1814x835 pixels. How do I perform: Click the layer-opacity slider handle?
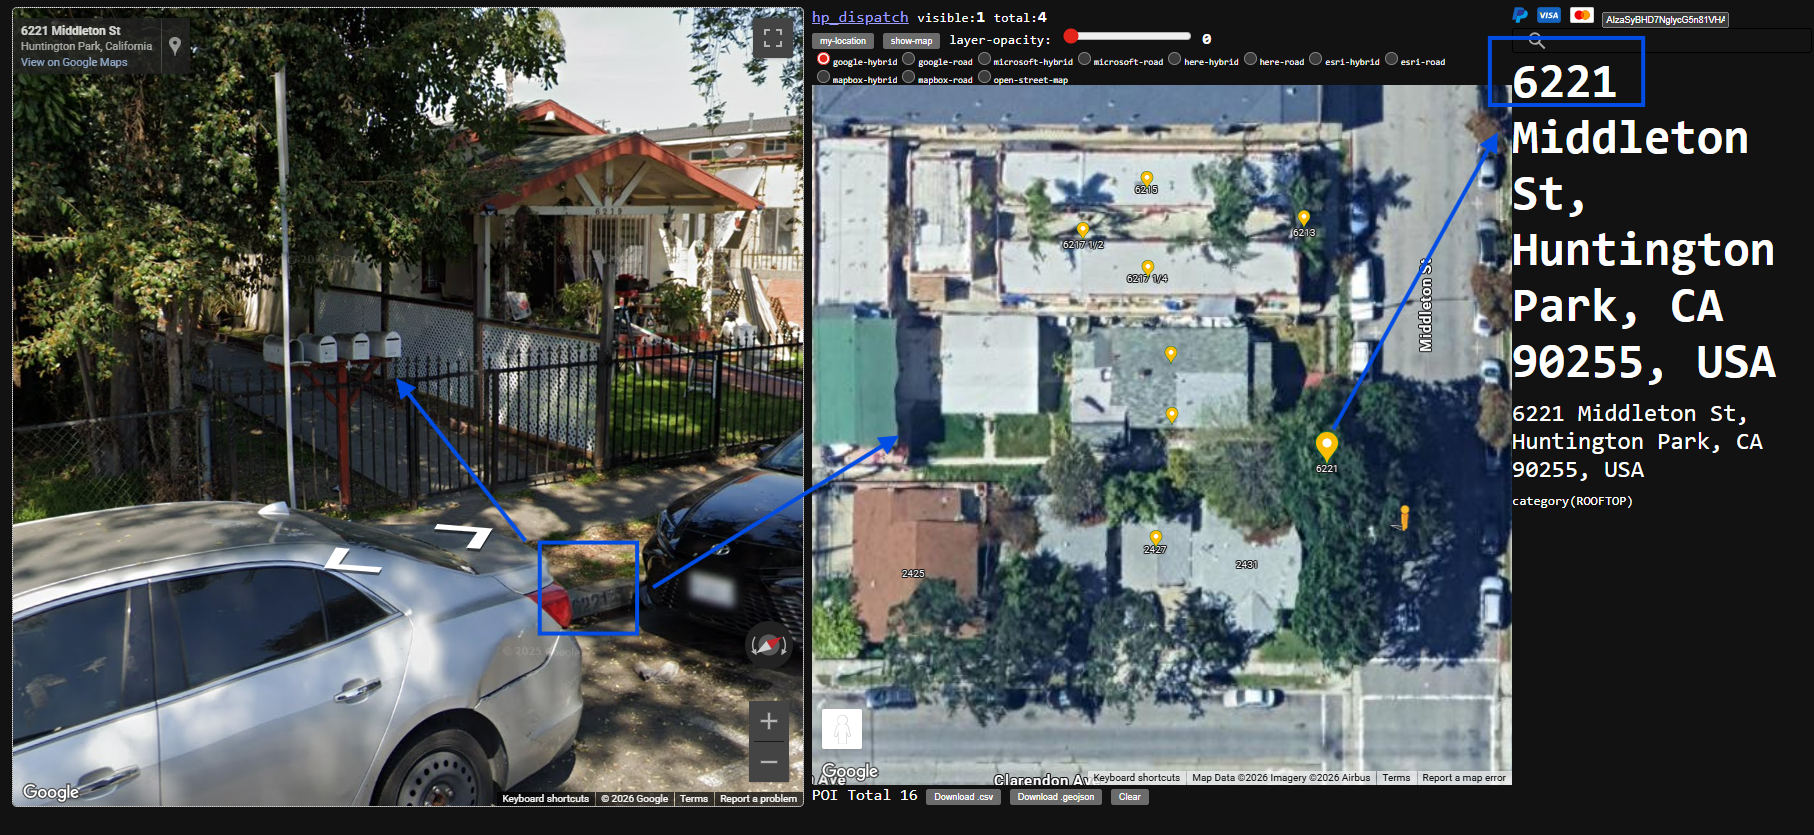click(x=1071, y=37)
